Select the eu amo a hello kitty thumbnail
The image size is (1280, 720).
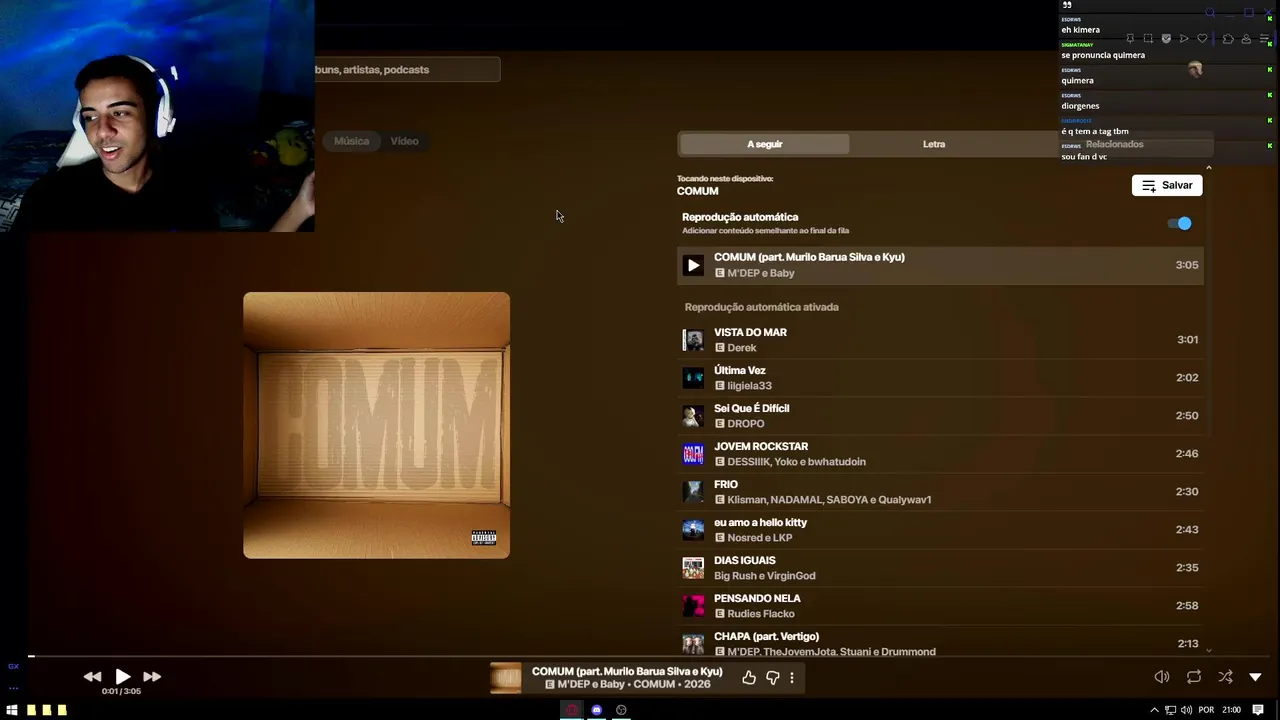[693, 530]
